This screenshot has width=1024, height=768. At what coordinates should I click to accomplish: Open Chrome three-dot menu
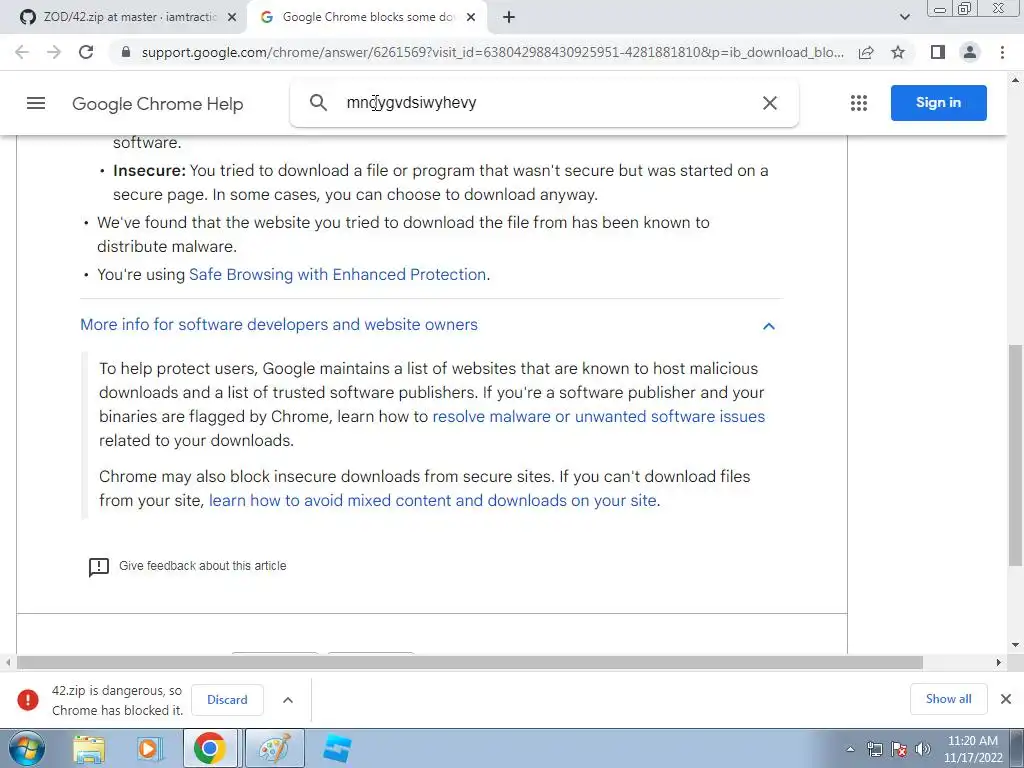(x=1002, y=52)
